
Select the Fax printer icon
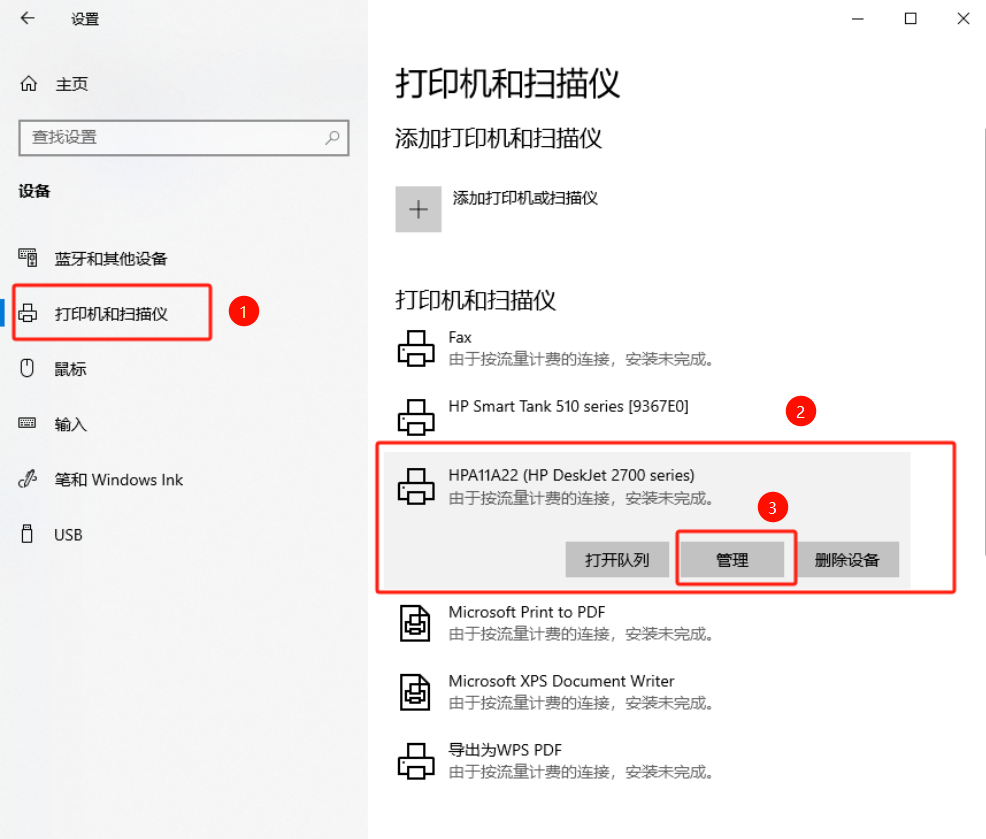point(416,348)
